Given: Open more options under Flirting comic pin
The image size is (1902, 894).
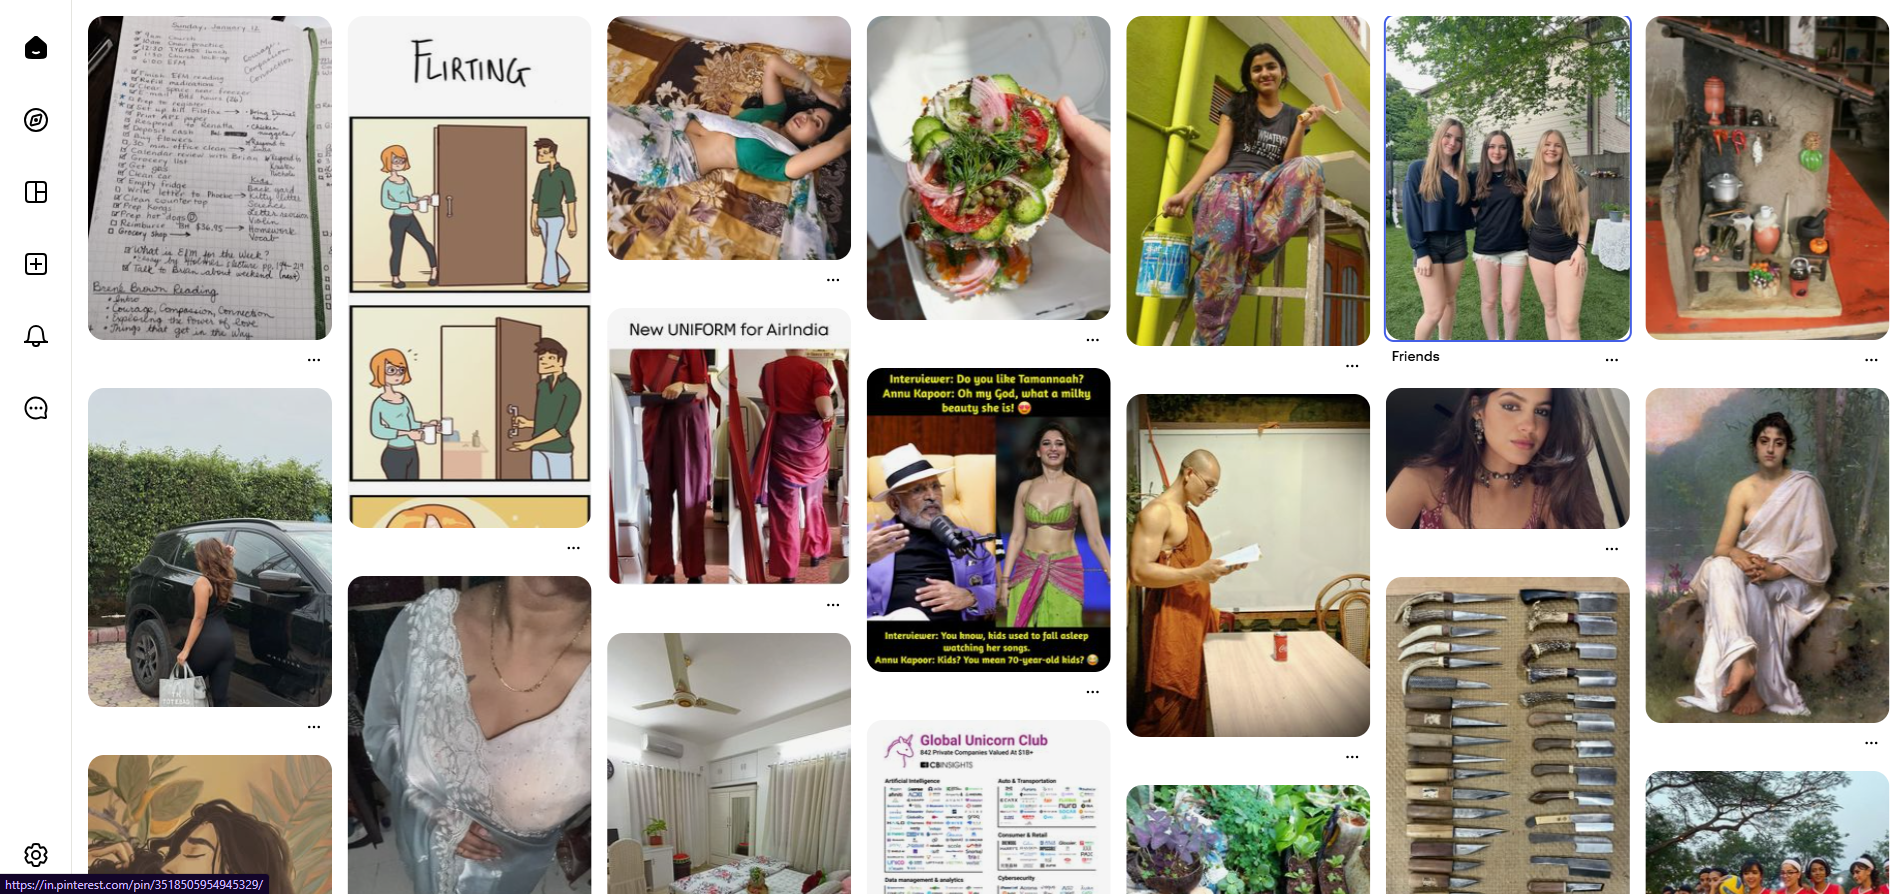Looking at the screenshot, I should coord(573,548).
